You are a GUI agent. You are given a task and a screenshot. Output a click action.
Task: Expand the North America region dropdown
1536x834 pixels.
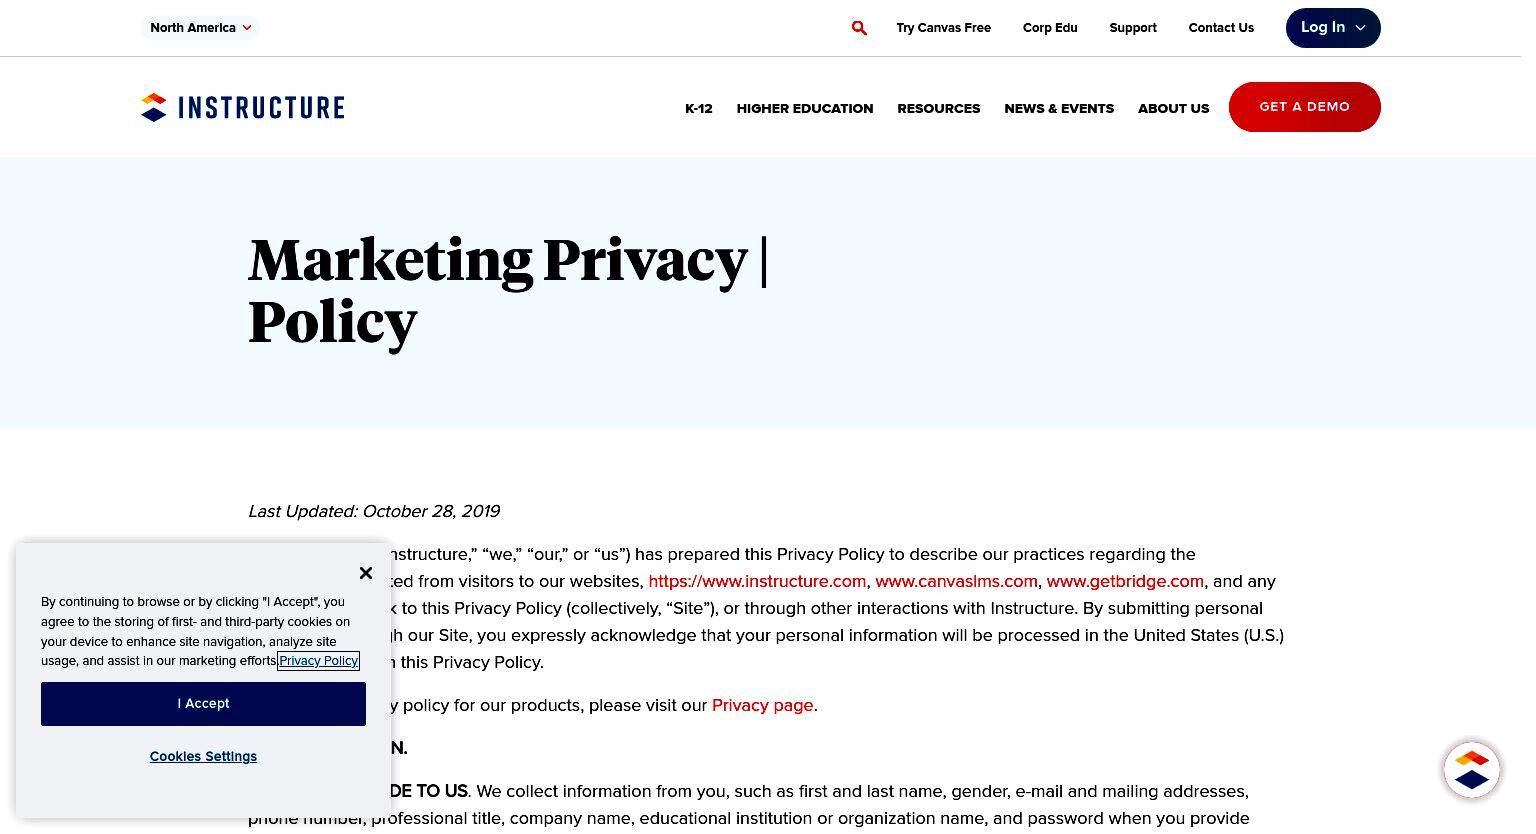[x=201, y=28]
